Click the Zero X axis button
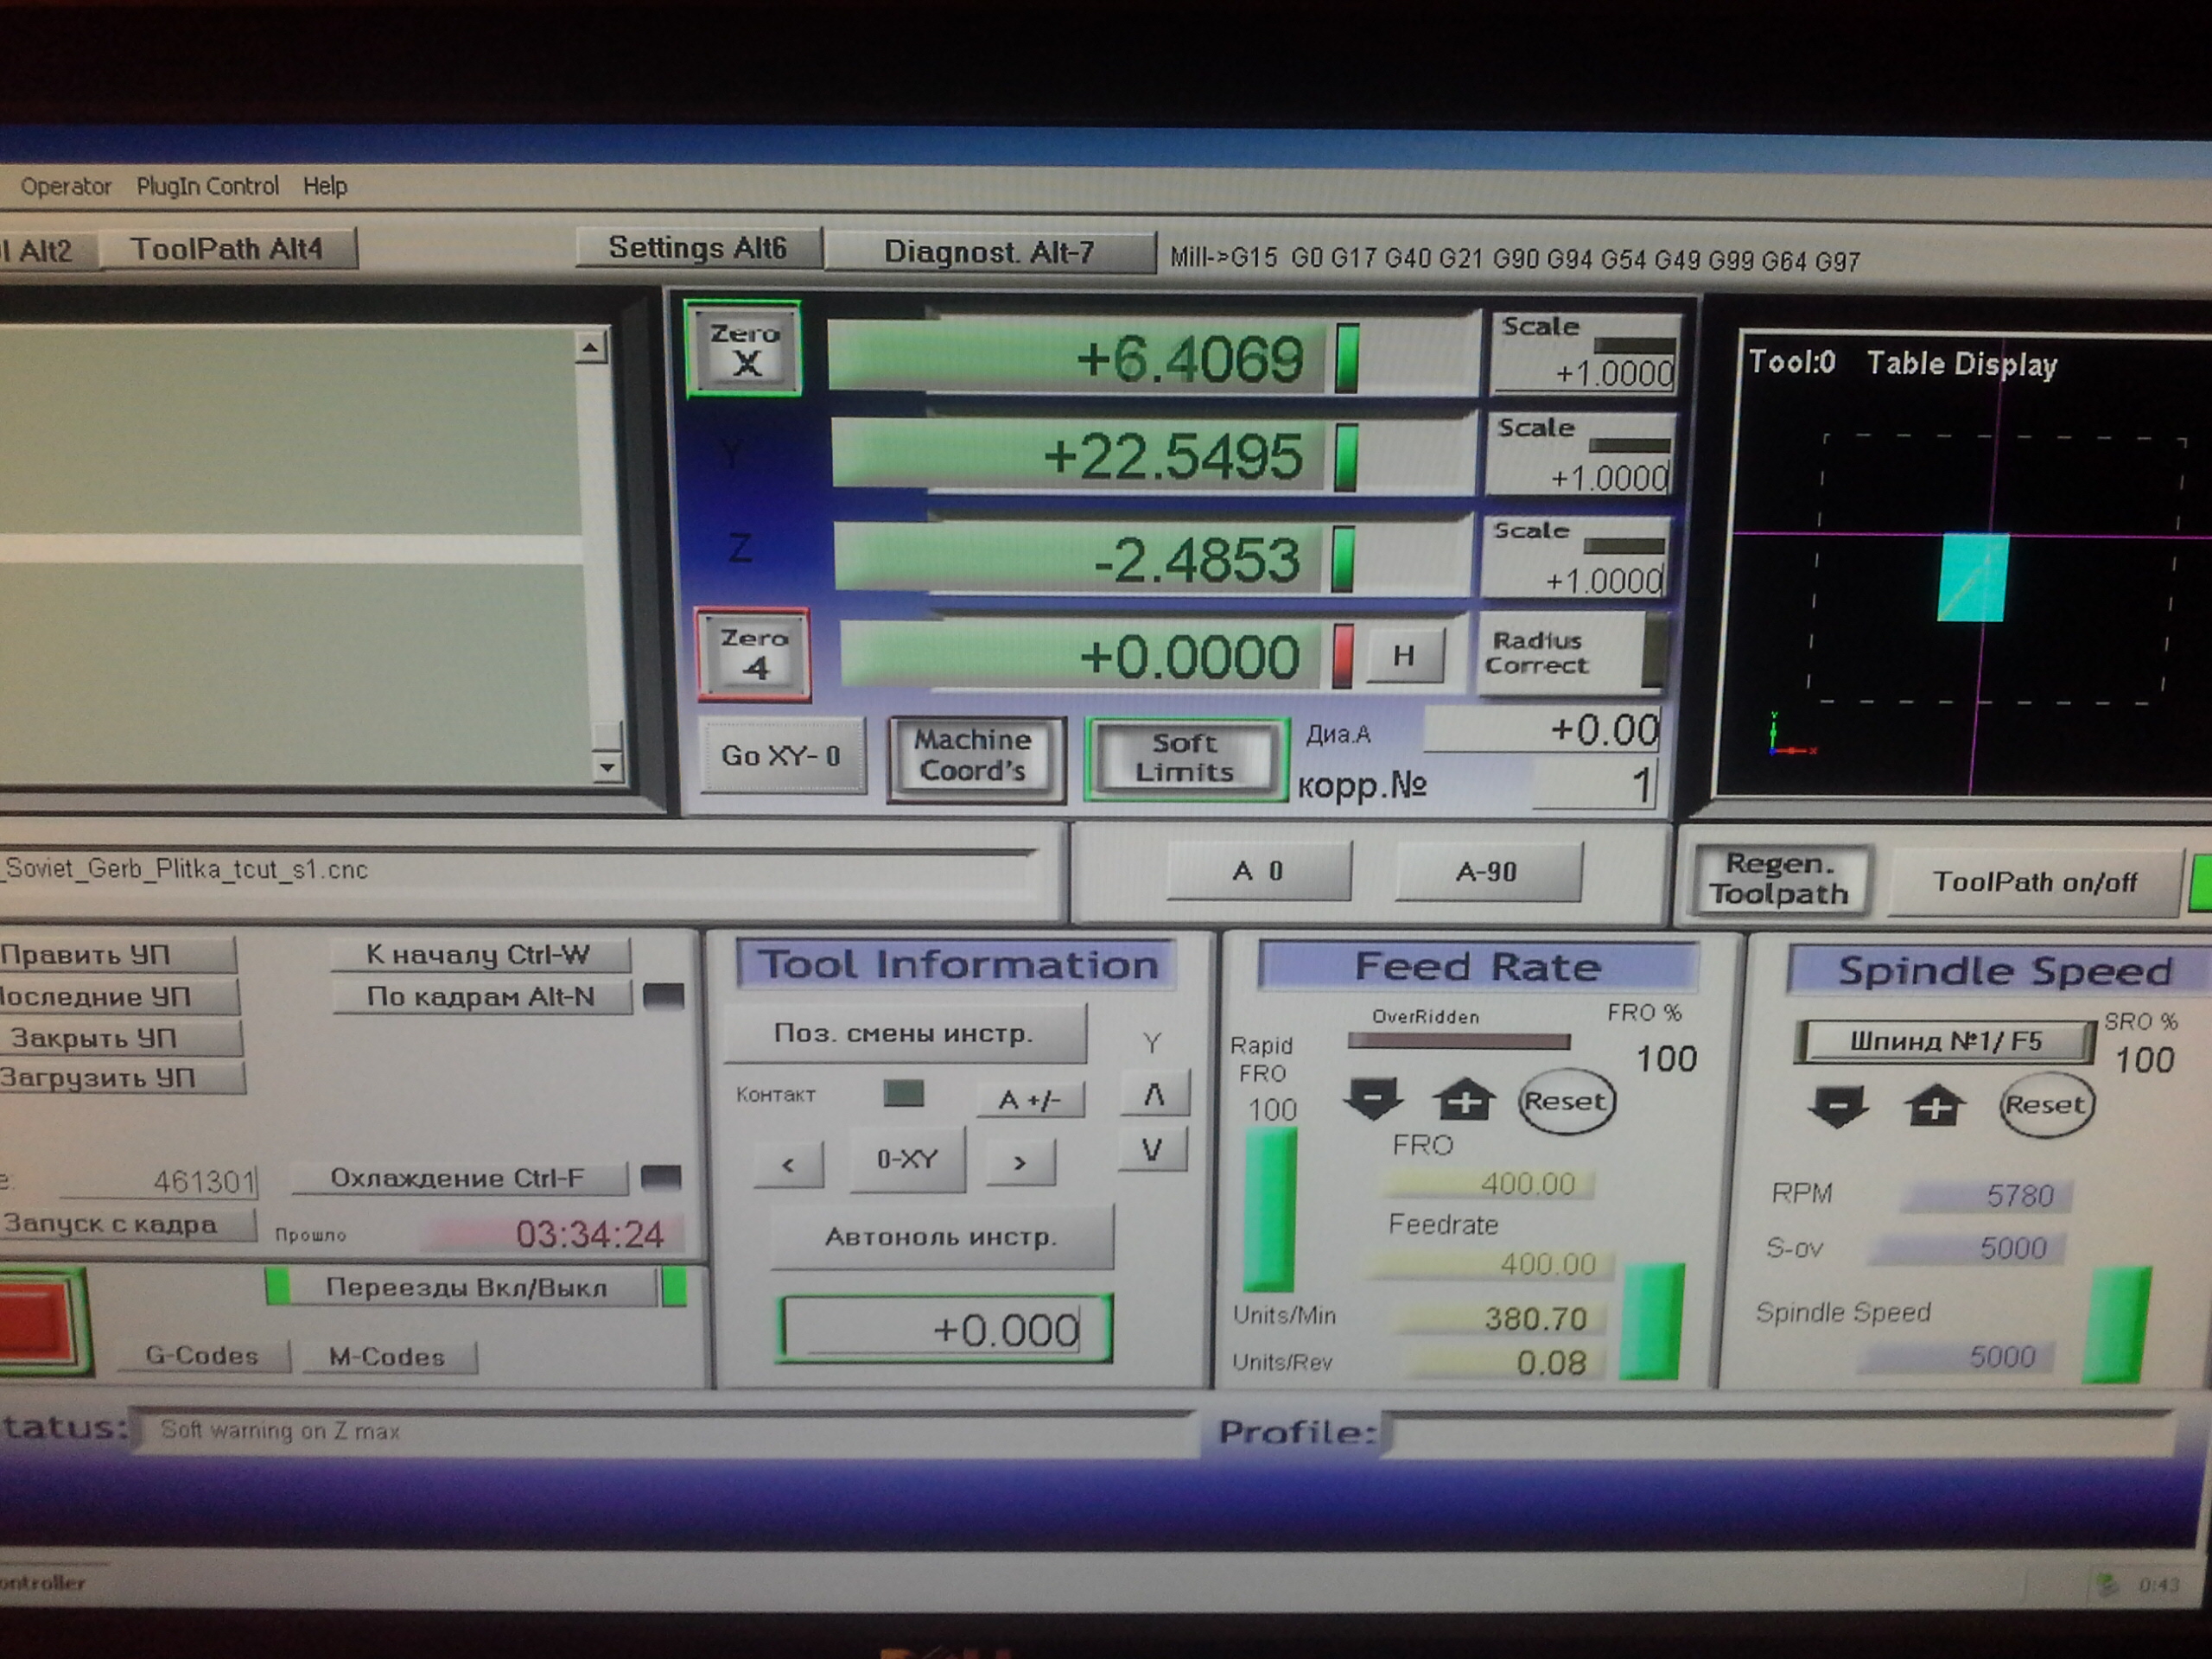The width and height of the screenshot is (2212, 1659). coord(744,349)
